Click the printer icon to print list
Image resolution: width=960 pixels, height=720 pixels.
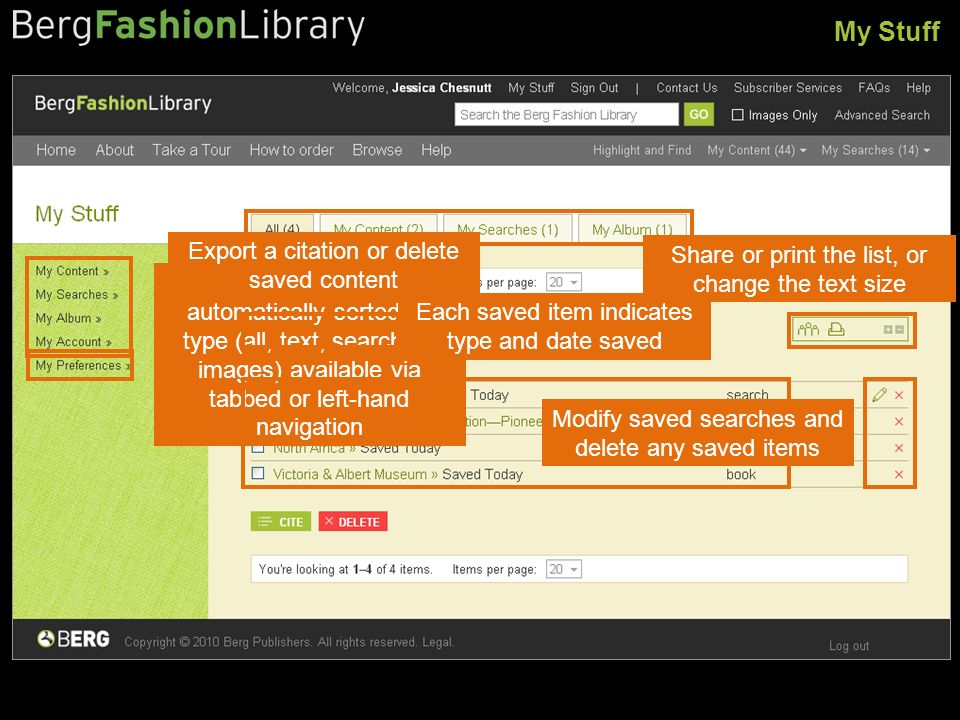836,329
